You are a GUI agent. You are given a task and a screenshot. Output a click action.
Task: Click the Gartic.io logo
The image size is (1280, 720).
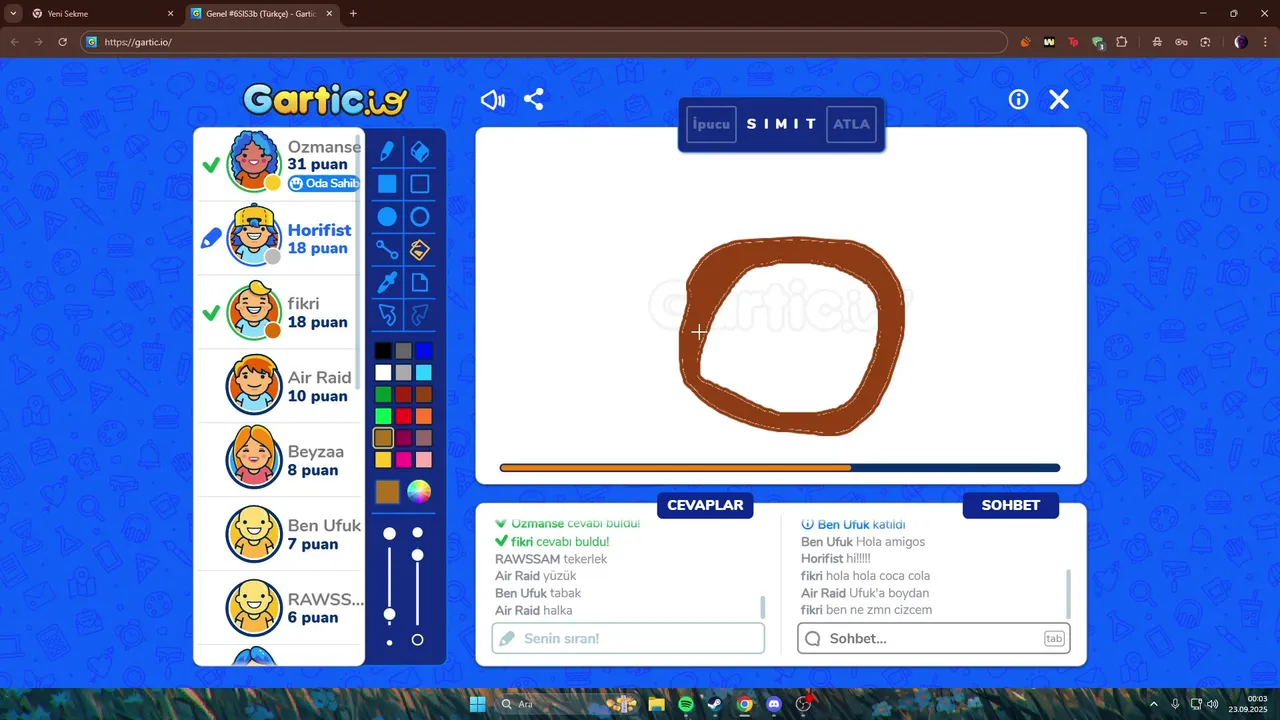coord(326,99)
